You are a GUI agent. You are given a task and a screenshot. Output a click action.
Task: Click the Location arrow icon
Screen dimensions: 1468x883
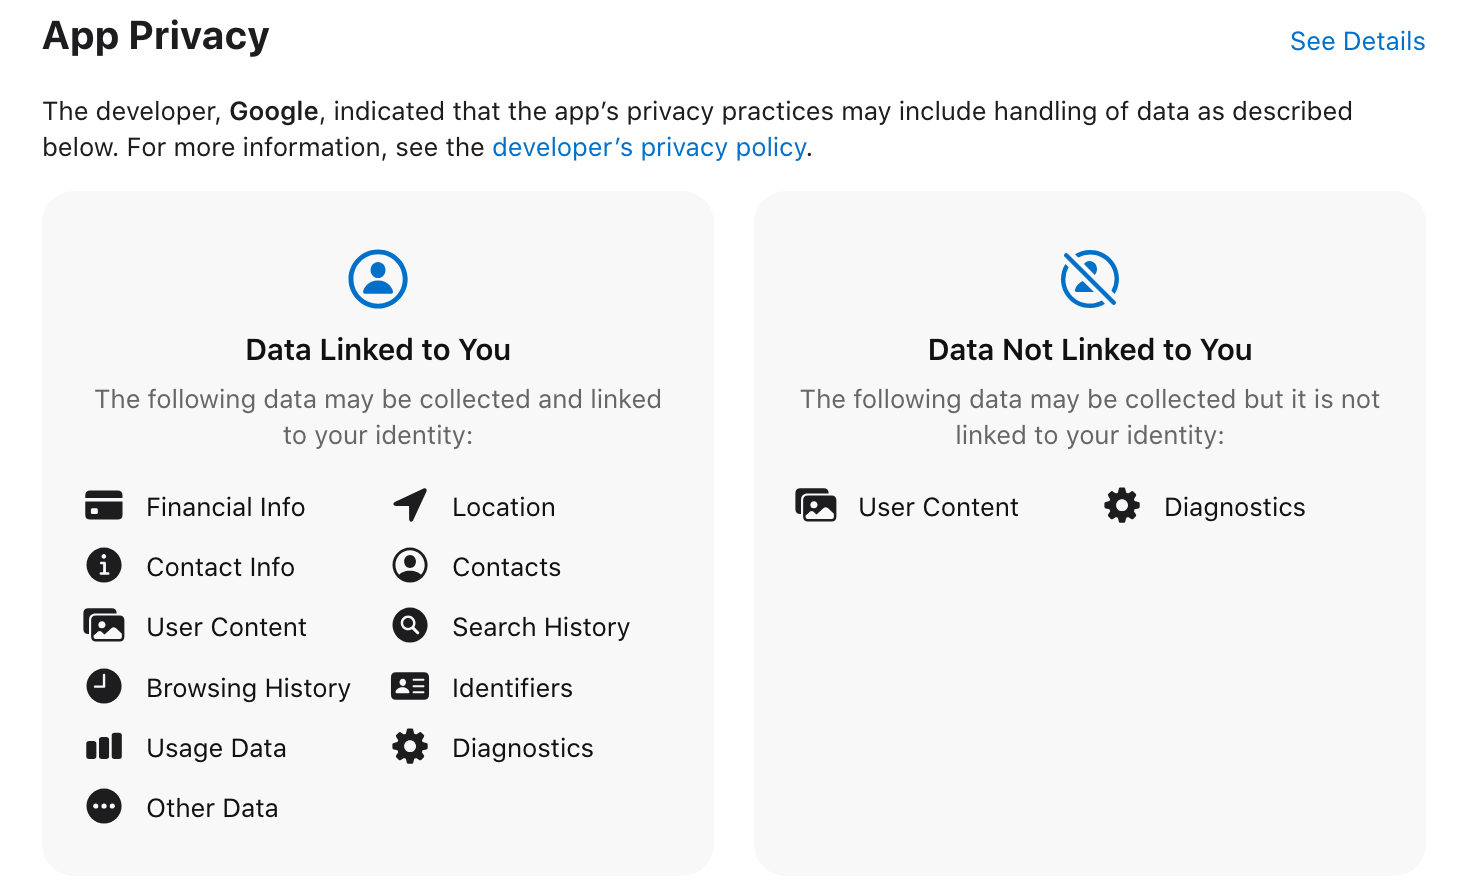[410, 506]
